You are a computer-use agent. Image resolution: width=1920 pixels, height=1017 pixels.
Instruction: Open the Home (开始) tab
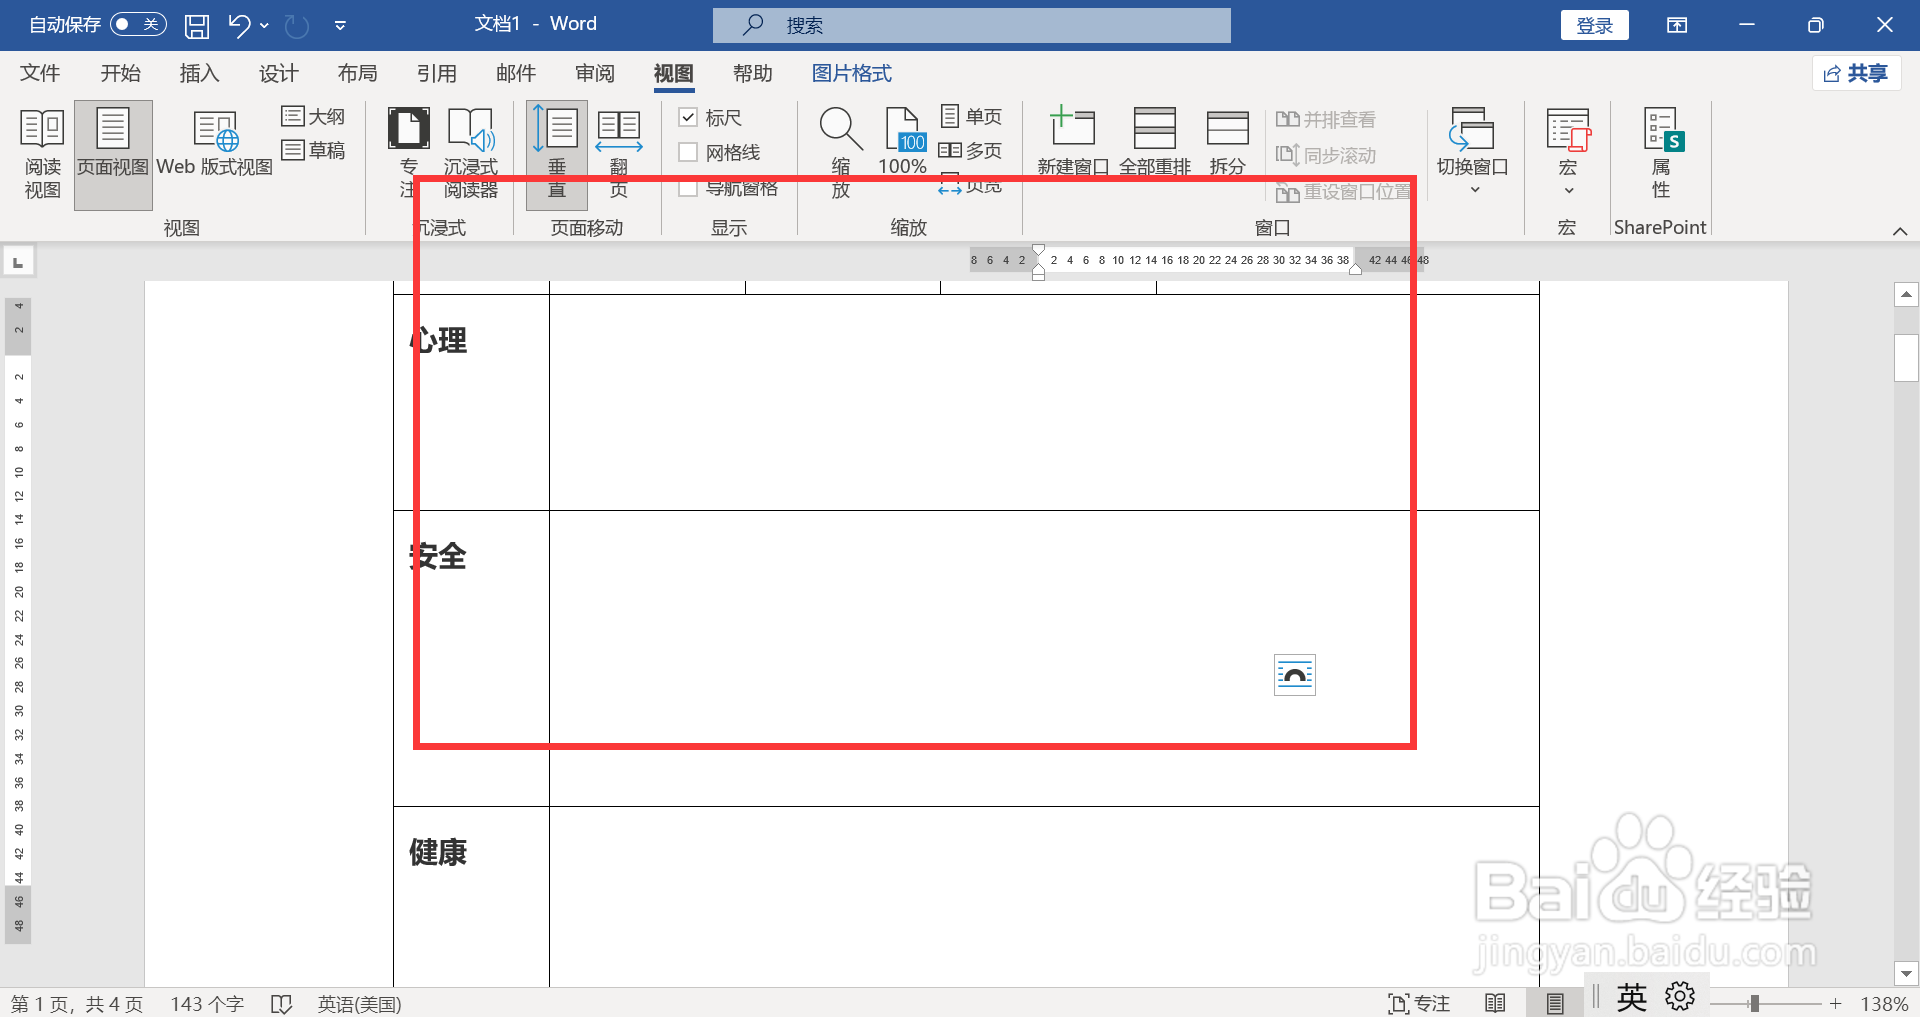[x=120, y=73]
